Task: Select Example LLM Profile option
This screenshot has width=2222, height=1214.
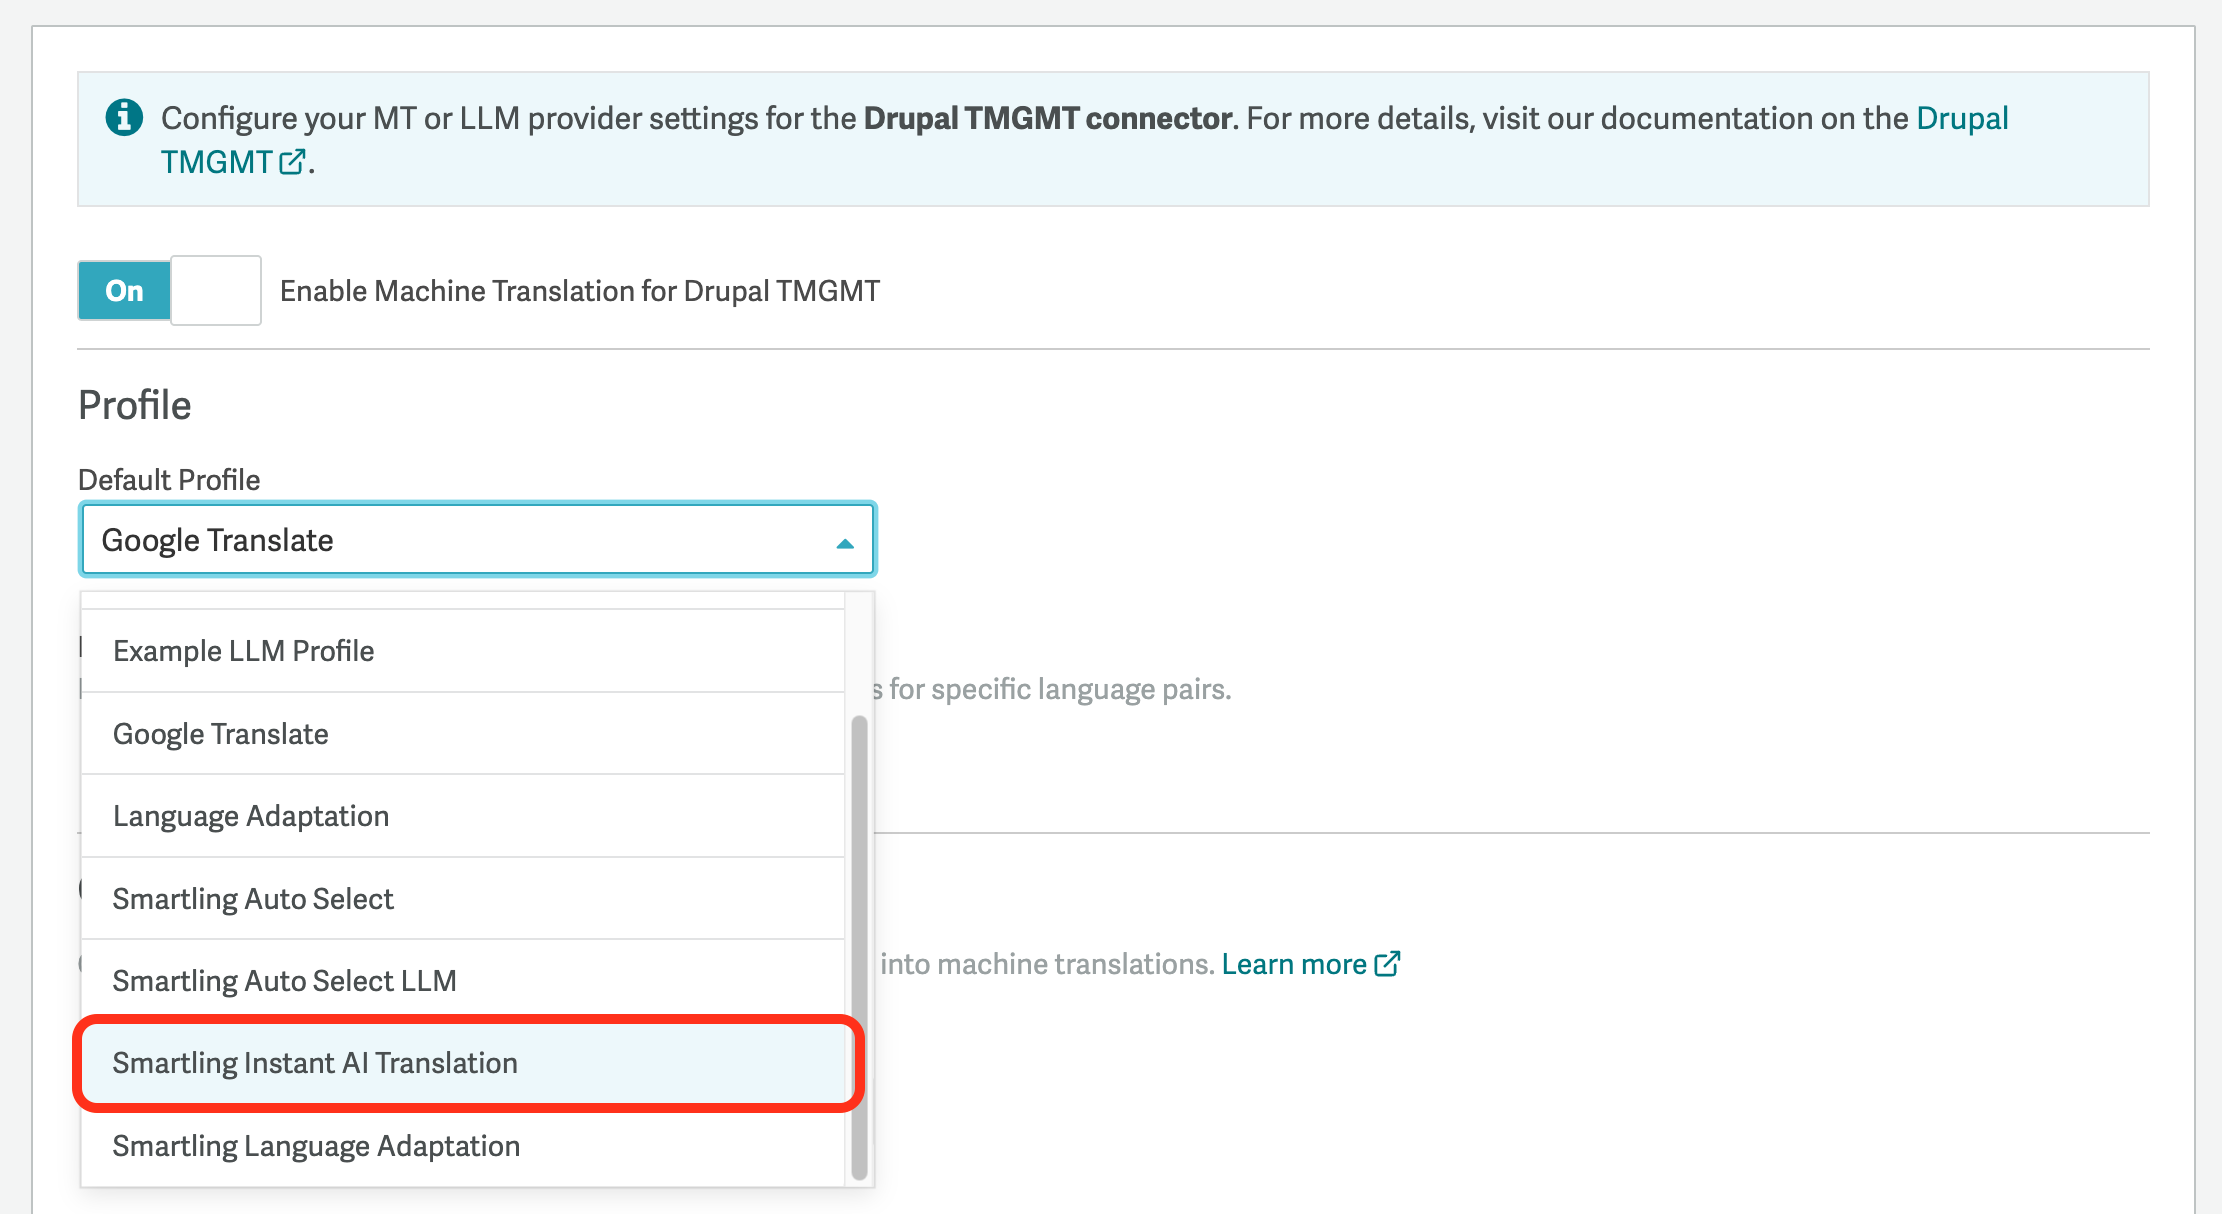Action: coord(463,651)
